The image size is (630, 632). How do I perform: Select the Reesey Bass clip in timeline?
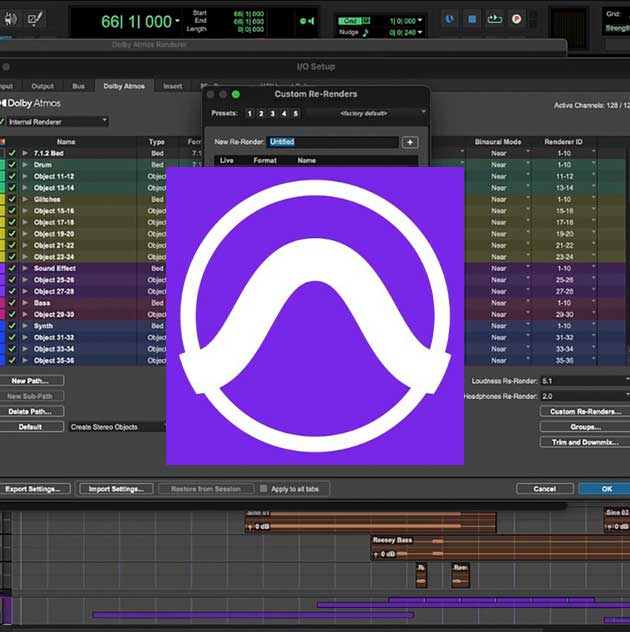pos(500,547)
